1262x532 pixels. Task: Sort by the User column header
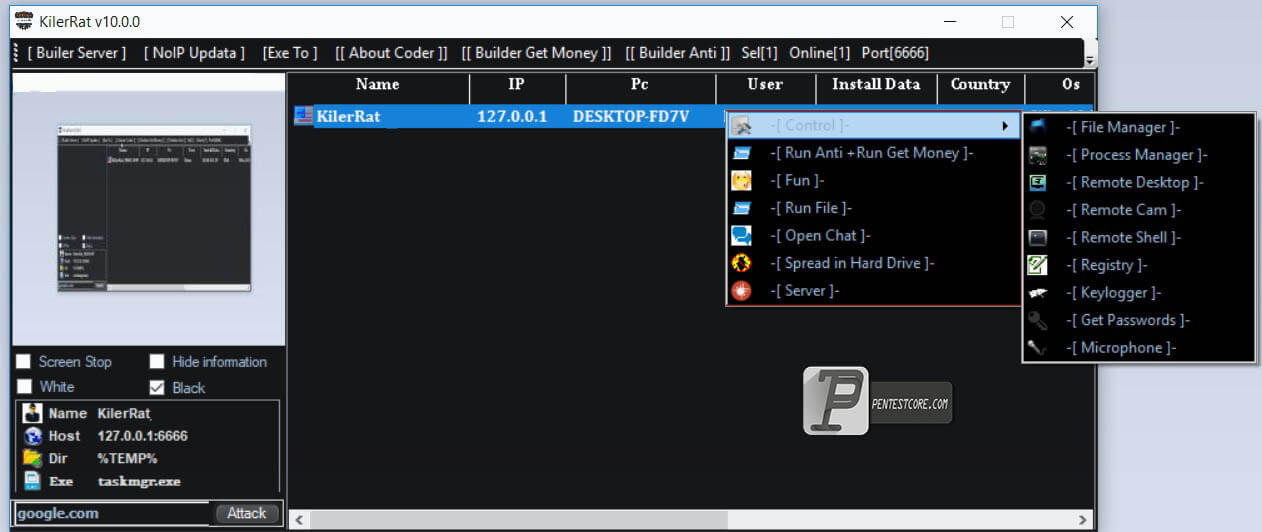tap(766, 85)
